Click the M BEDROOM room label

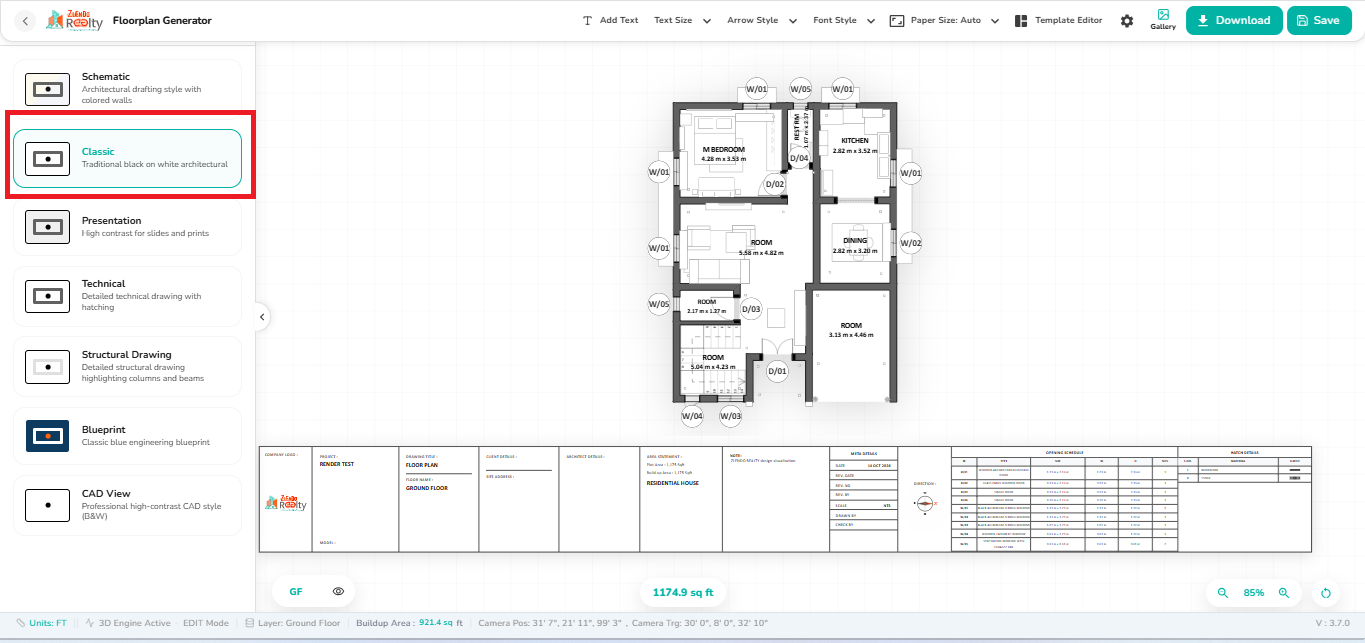click(x=724, y=154)
